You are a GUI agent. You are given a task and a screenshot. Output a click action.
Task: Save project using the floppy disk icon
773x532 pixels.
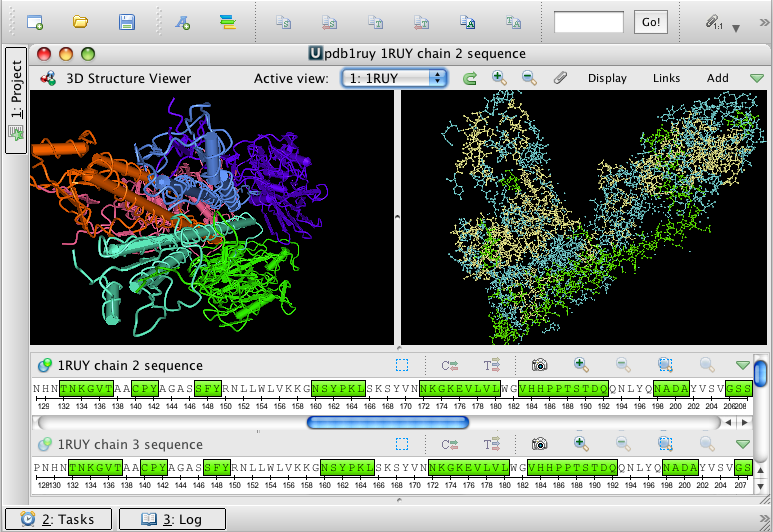coord(127,21)
